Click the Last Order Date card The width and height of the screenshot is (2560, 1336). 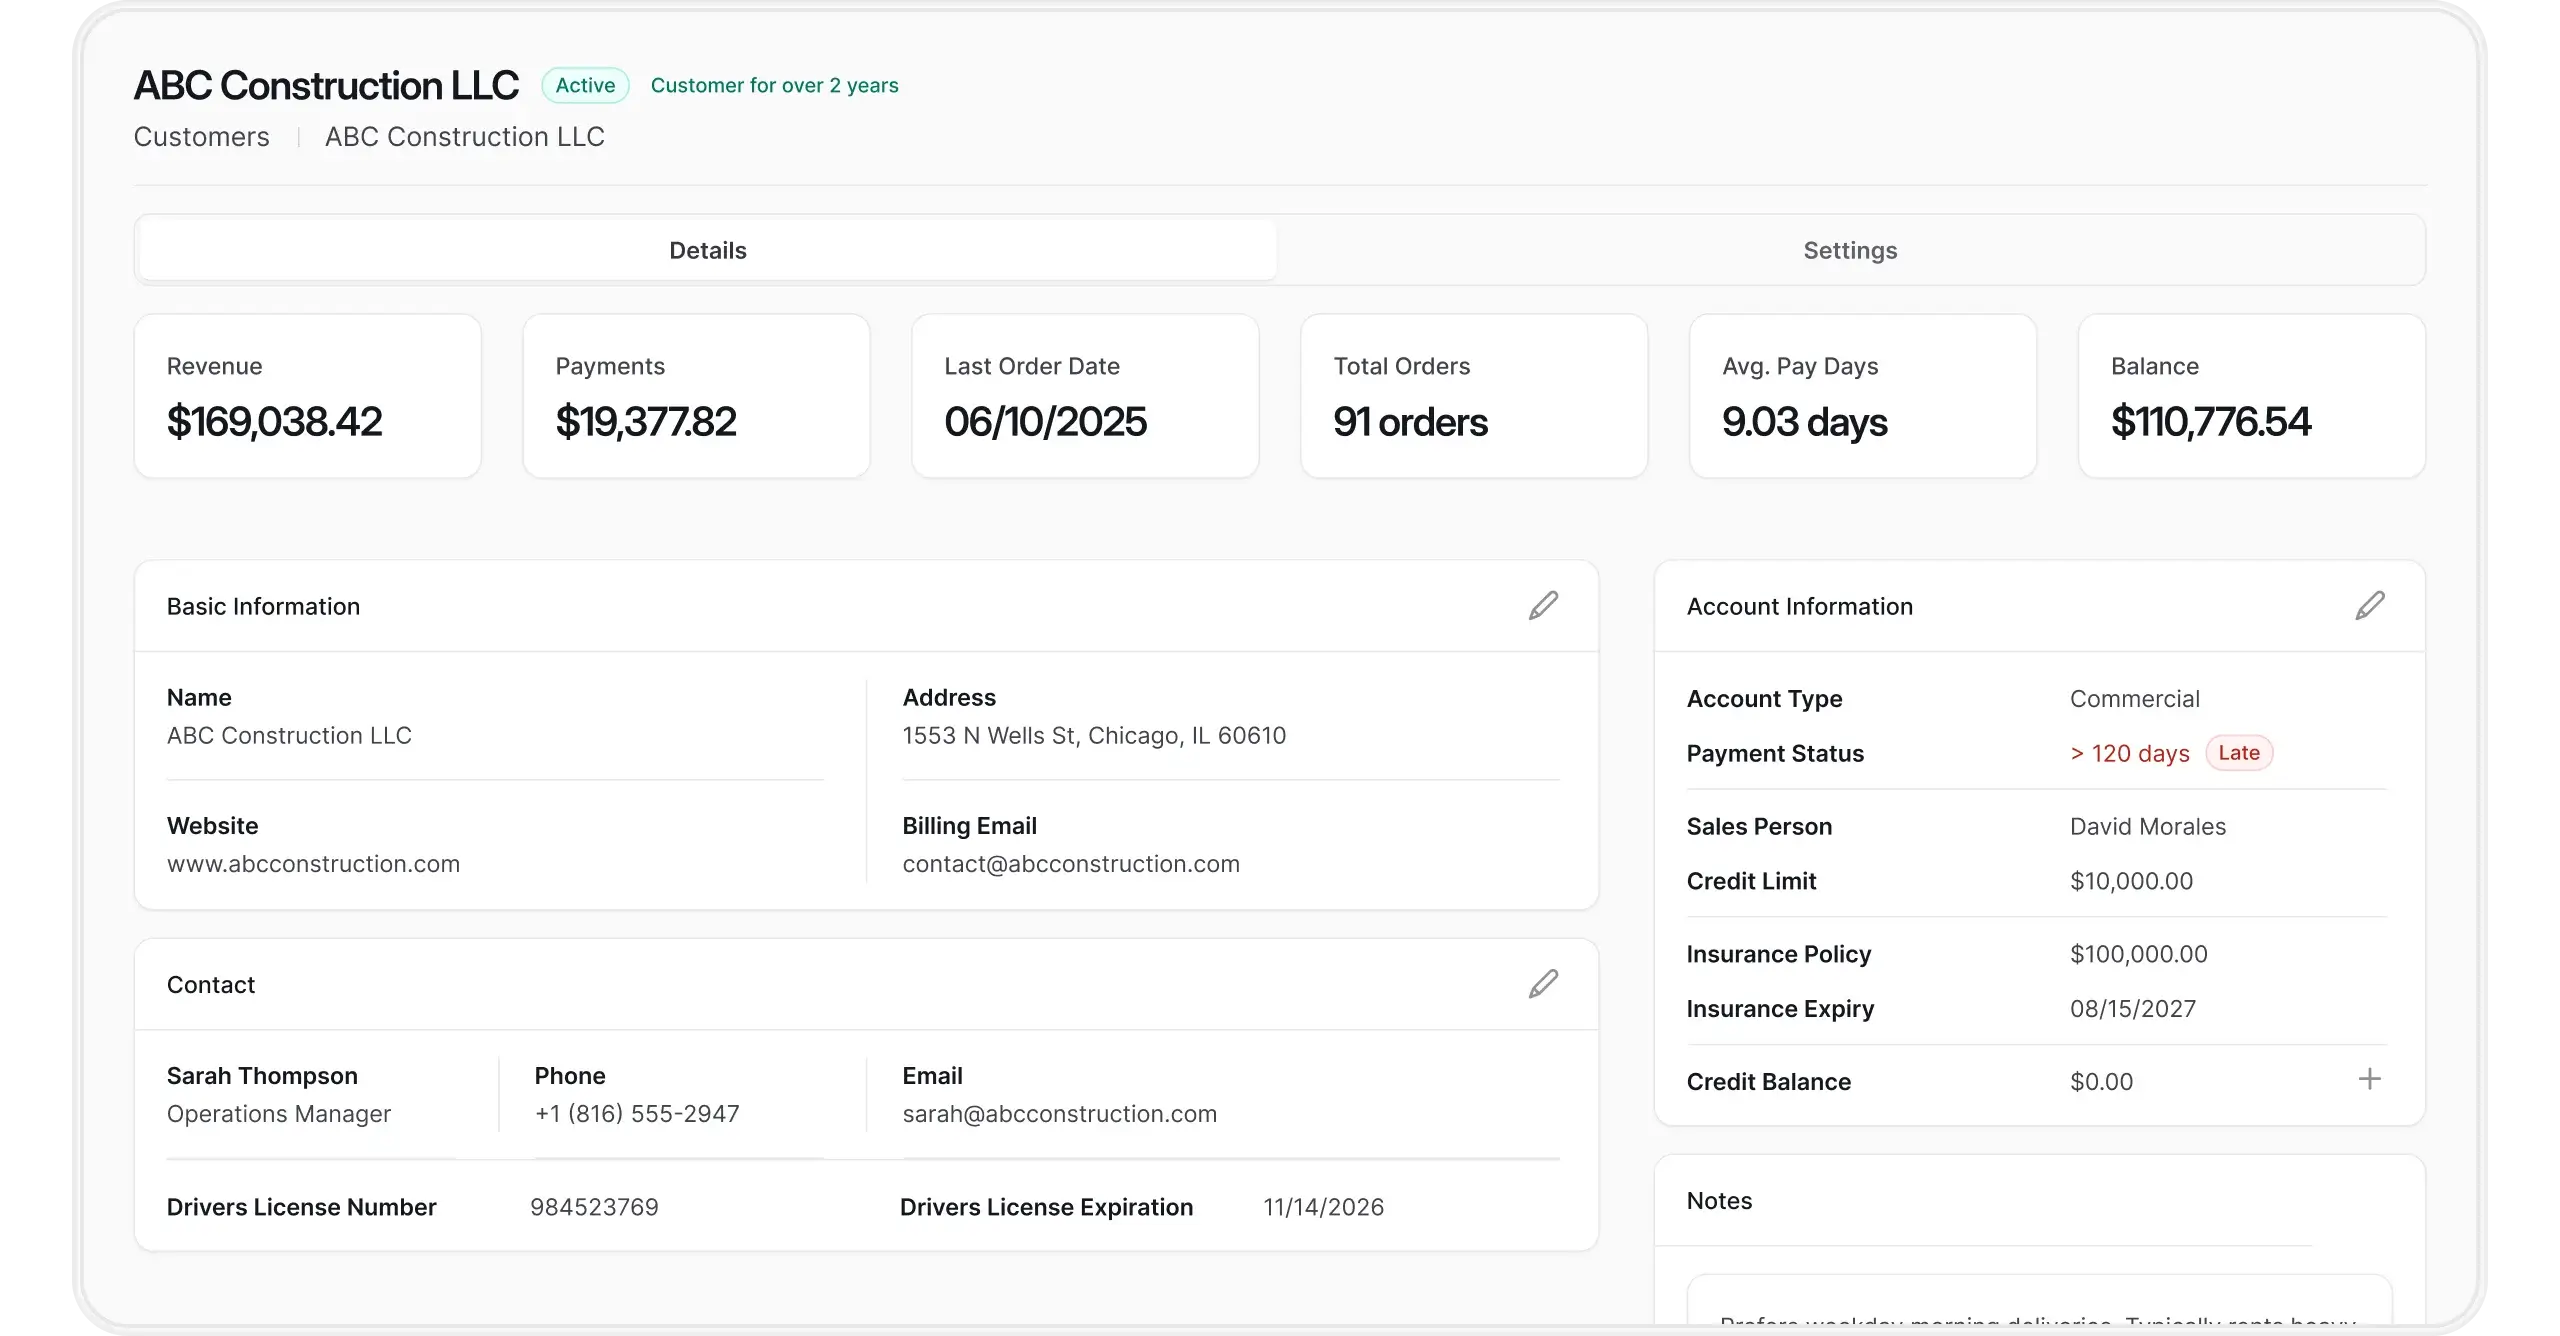click(1085, 396)
